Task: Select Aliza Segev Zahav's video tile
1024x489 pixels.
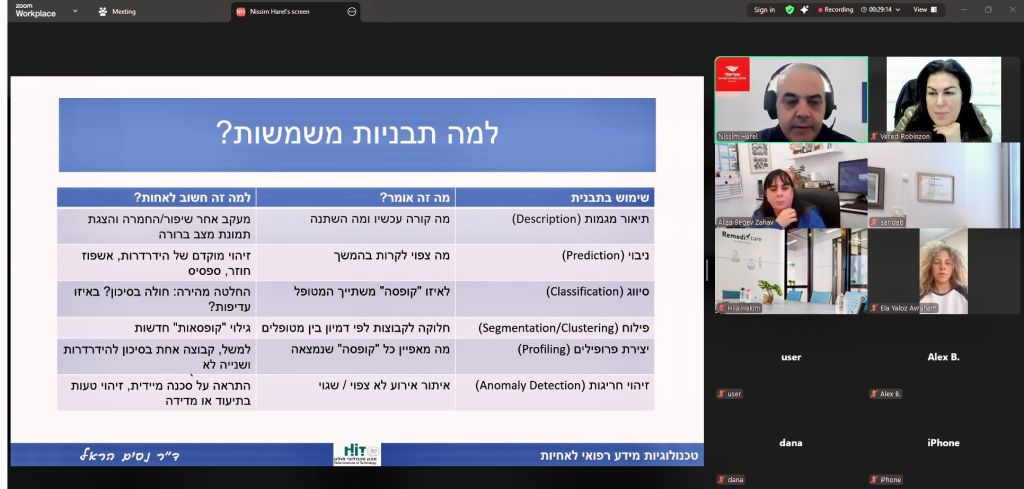Action: coord(790,185)
